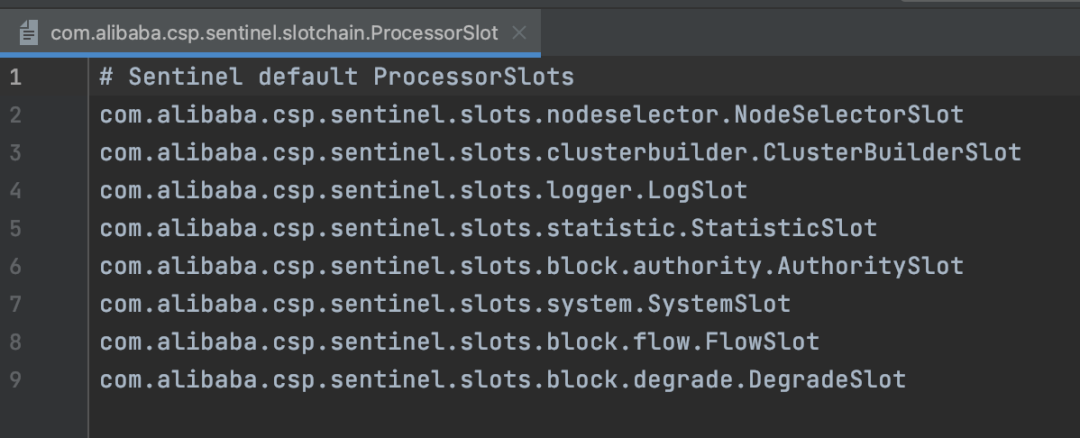
Task: Close the ProcessorSlot editor tab
Action: click(520, 33)
